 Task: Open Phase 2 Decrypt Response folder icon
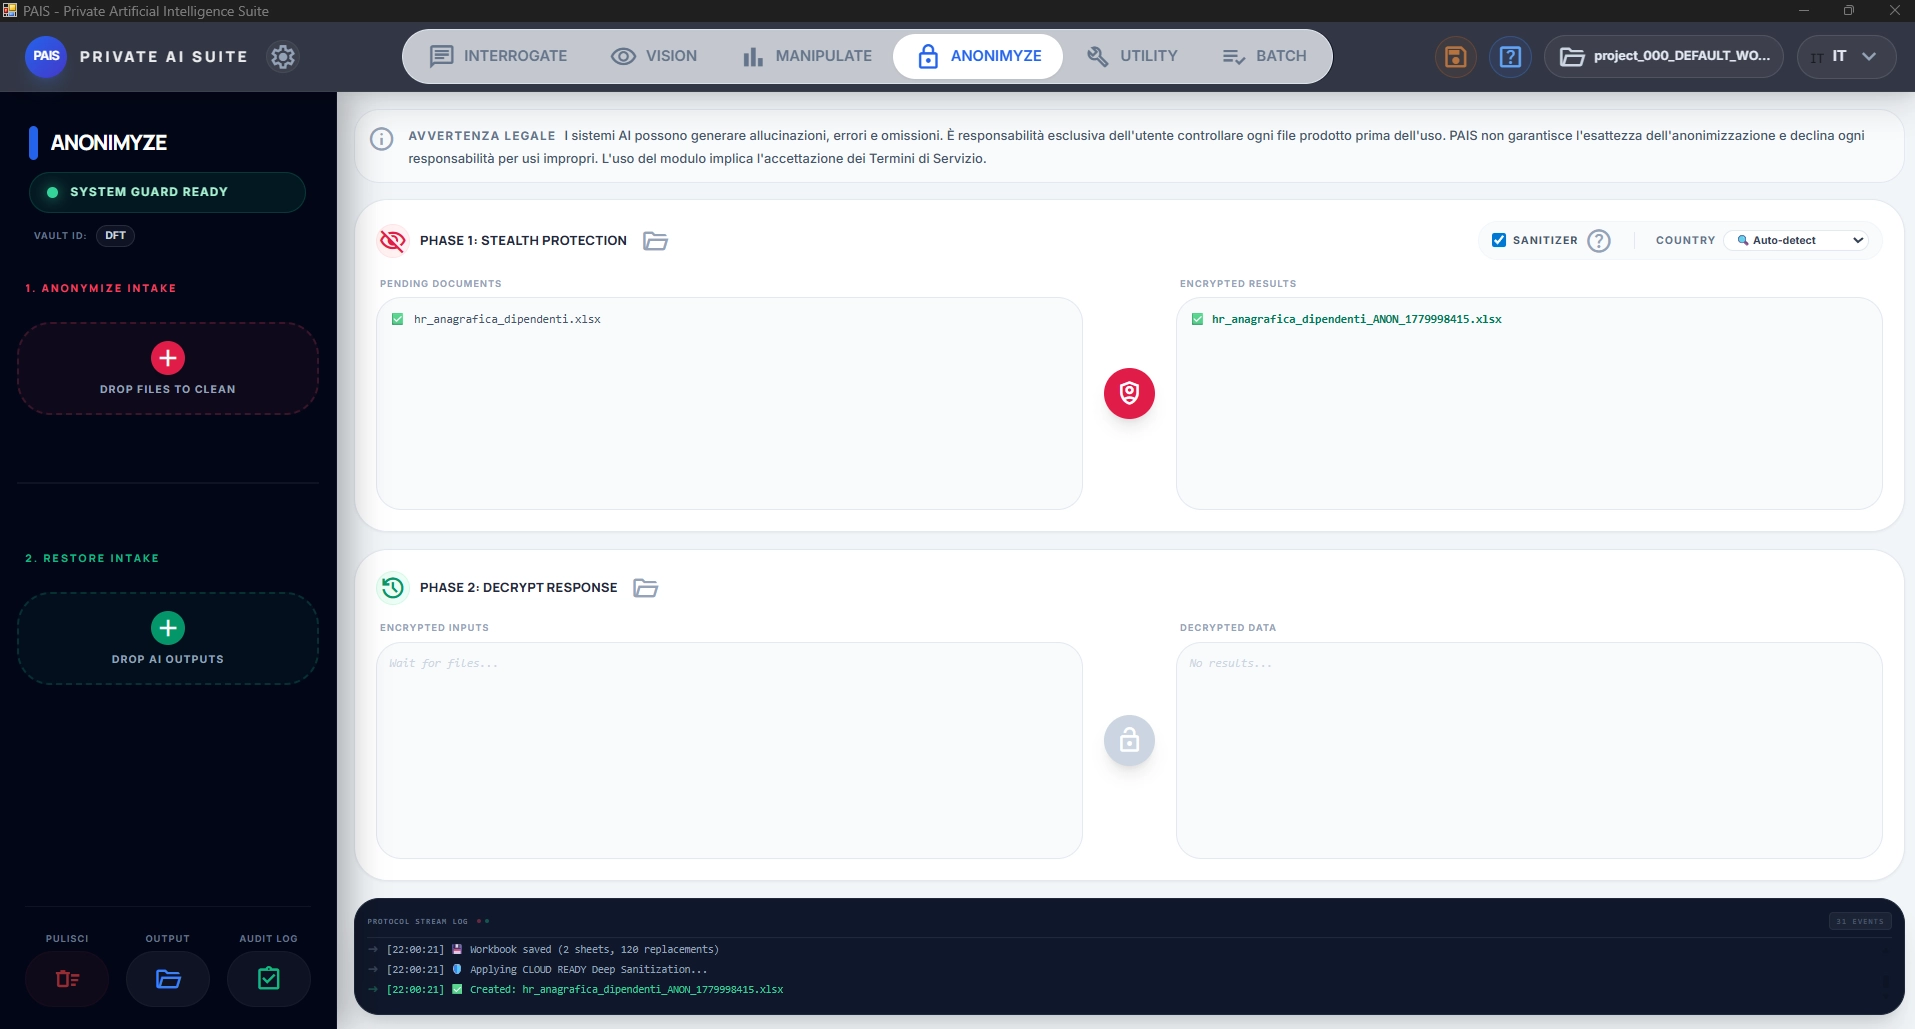point(646,588)
